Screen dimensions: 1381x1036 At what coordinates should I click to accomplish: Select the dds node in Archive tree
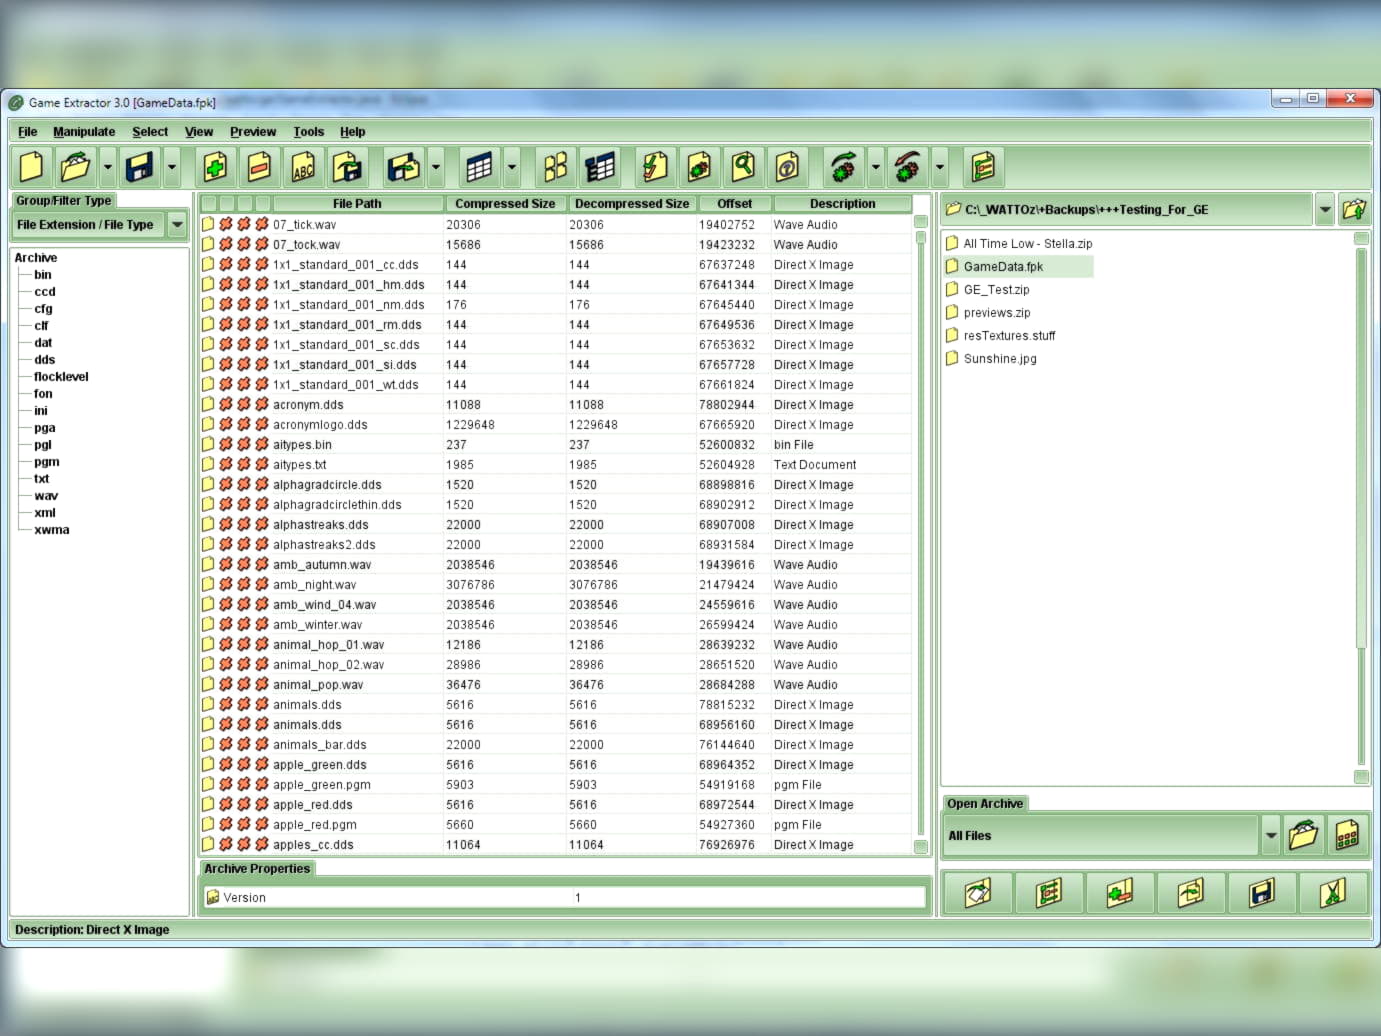point(45,360)
